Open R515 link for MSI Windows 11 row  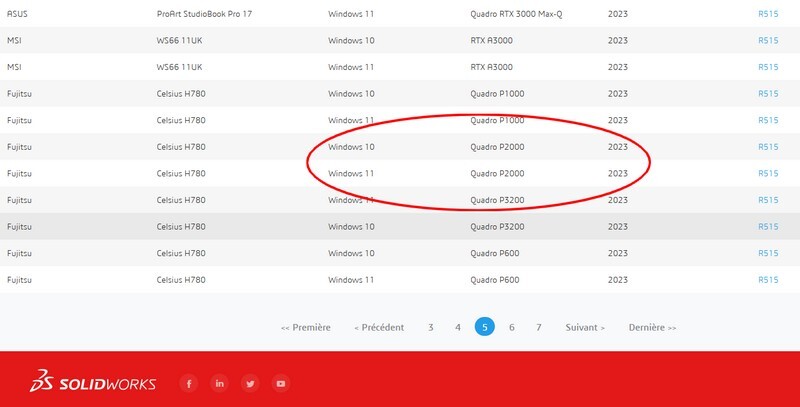[x=768, y=67]
